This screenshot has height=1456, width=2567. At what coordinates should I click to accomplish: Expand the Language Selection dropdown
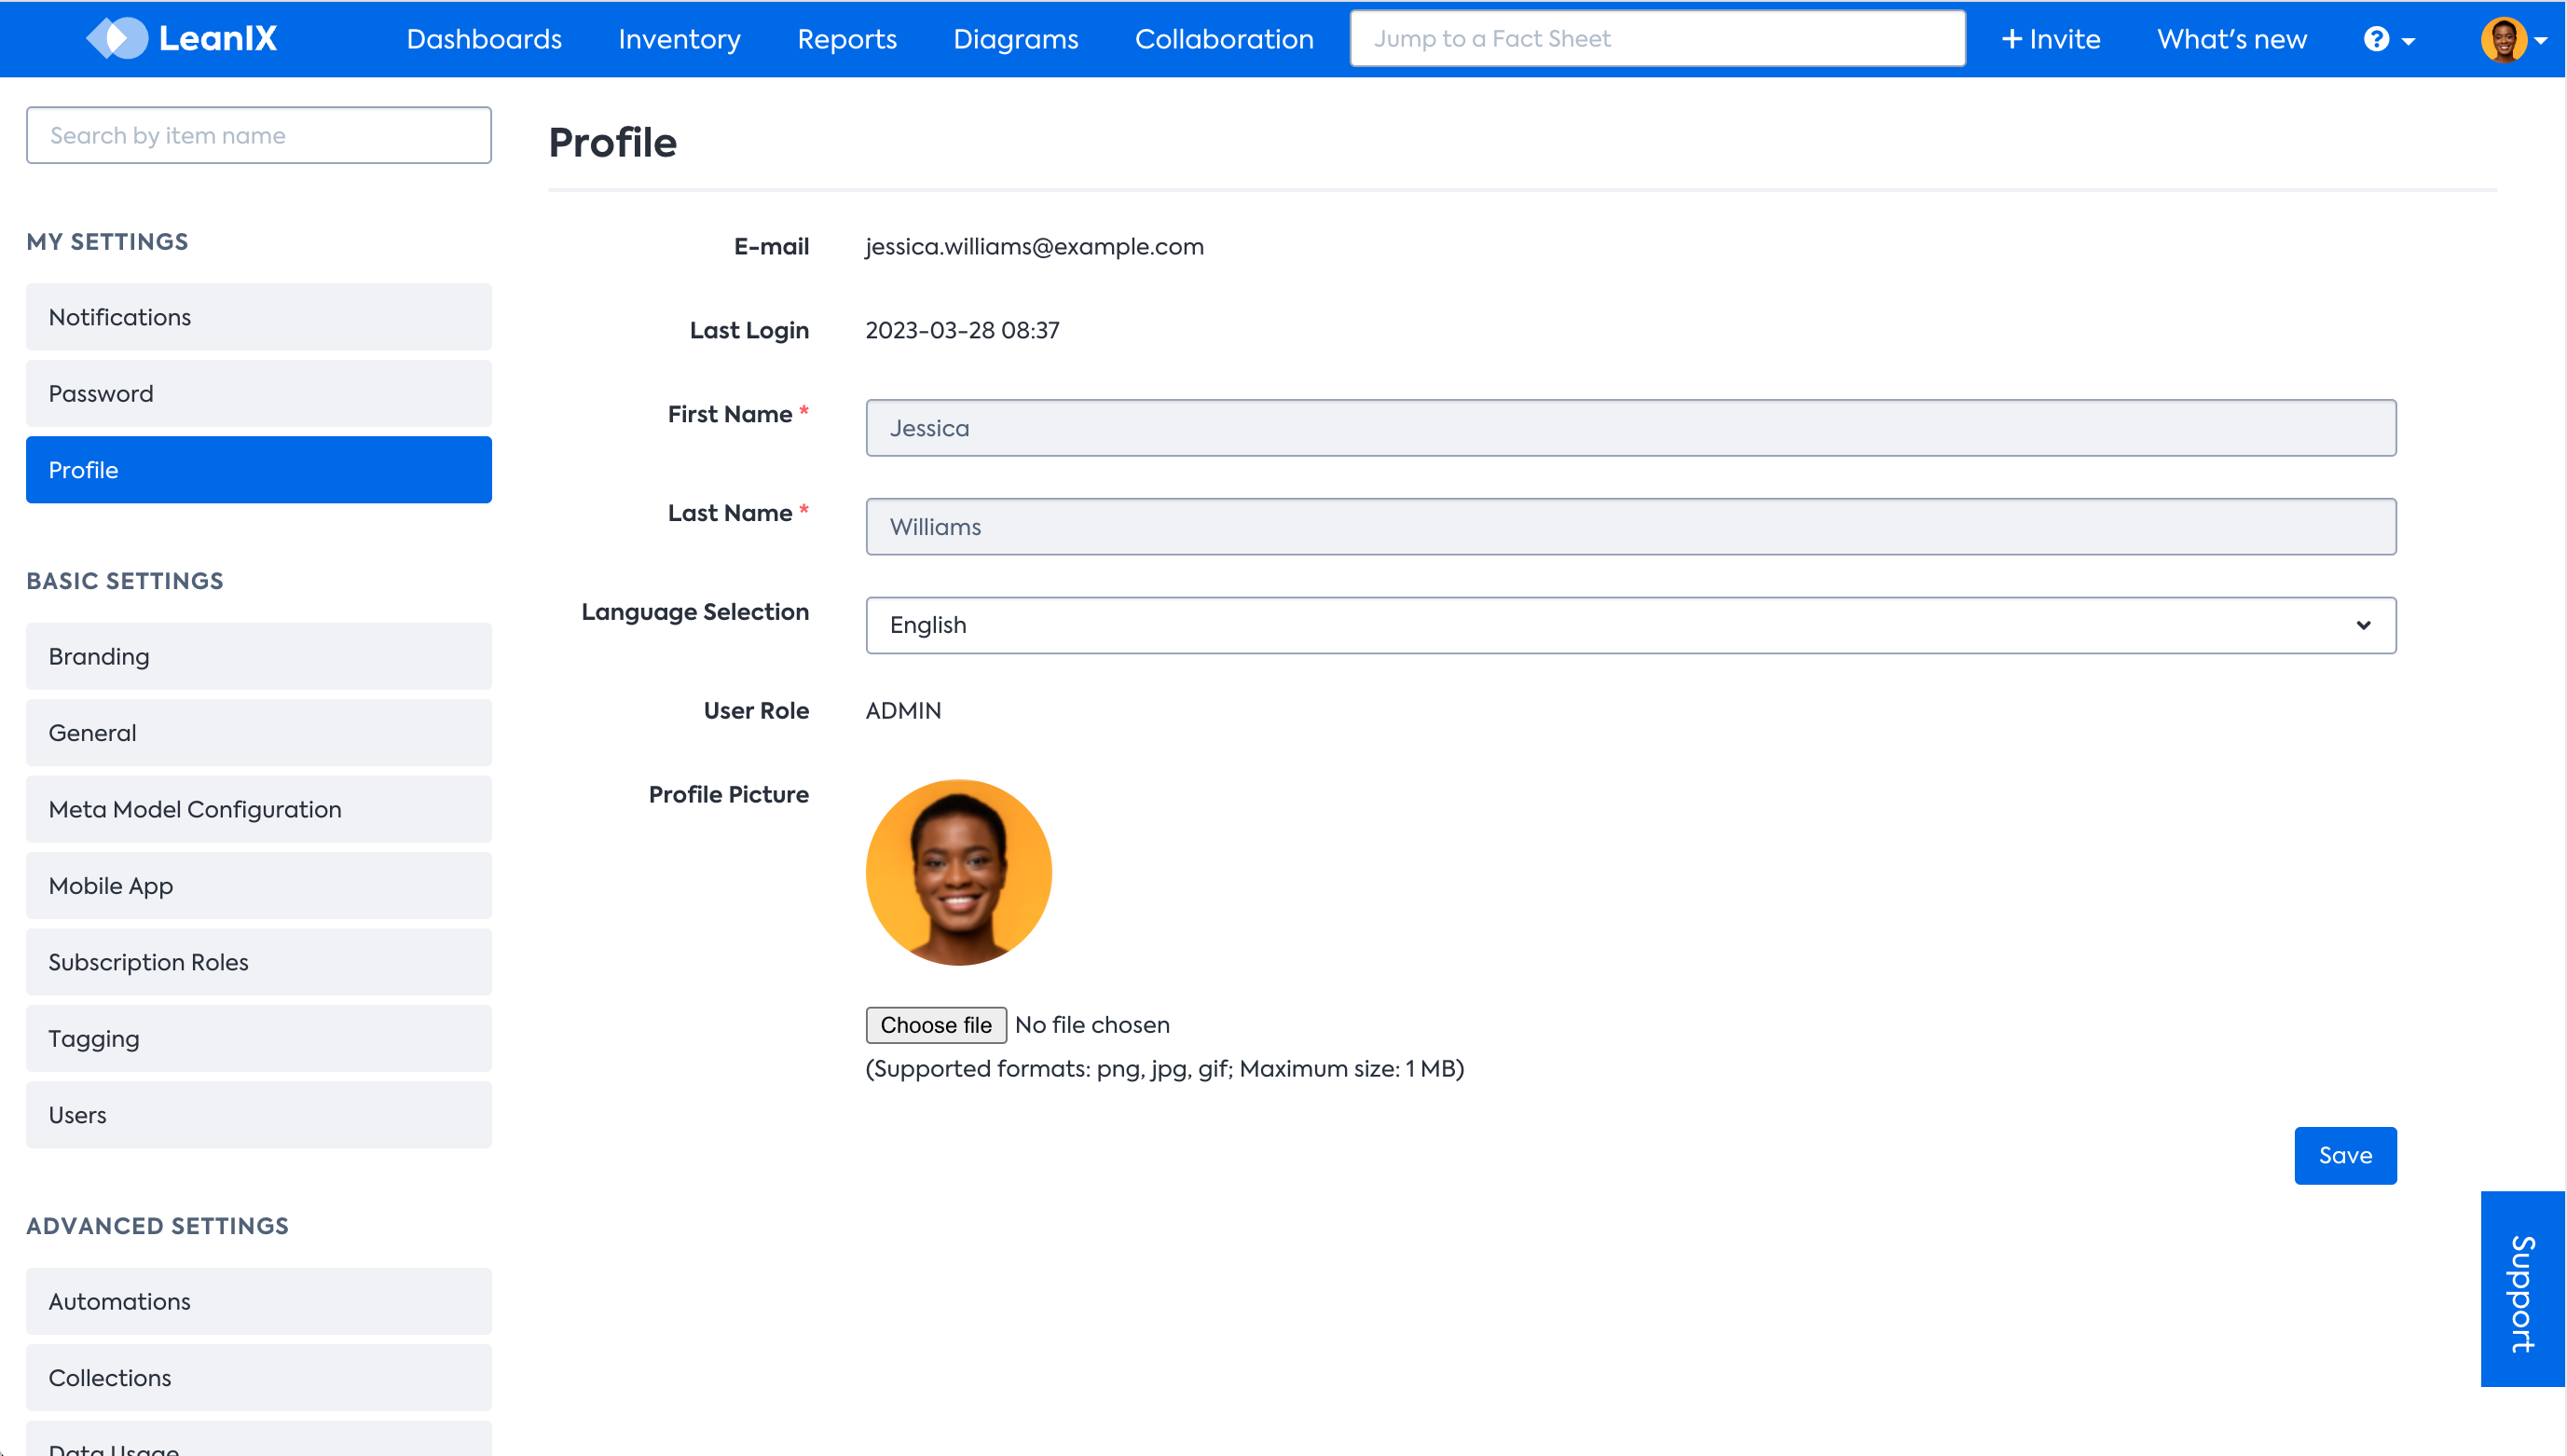(1630, 625)
